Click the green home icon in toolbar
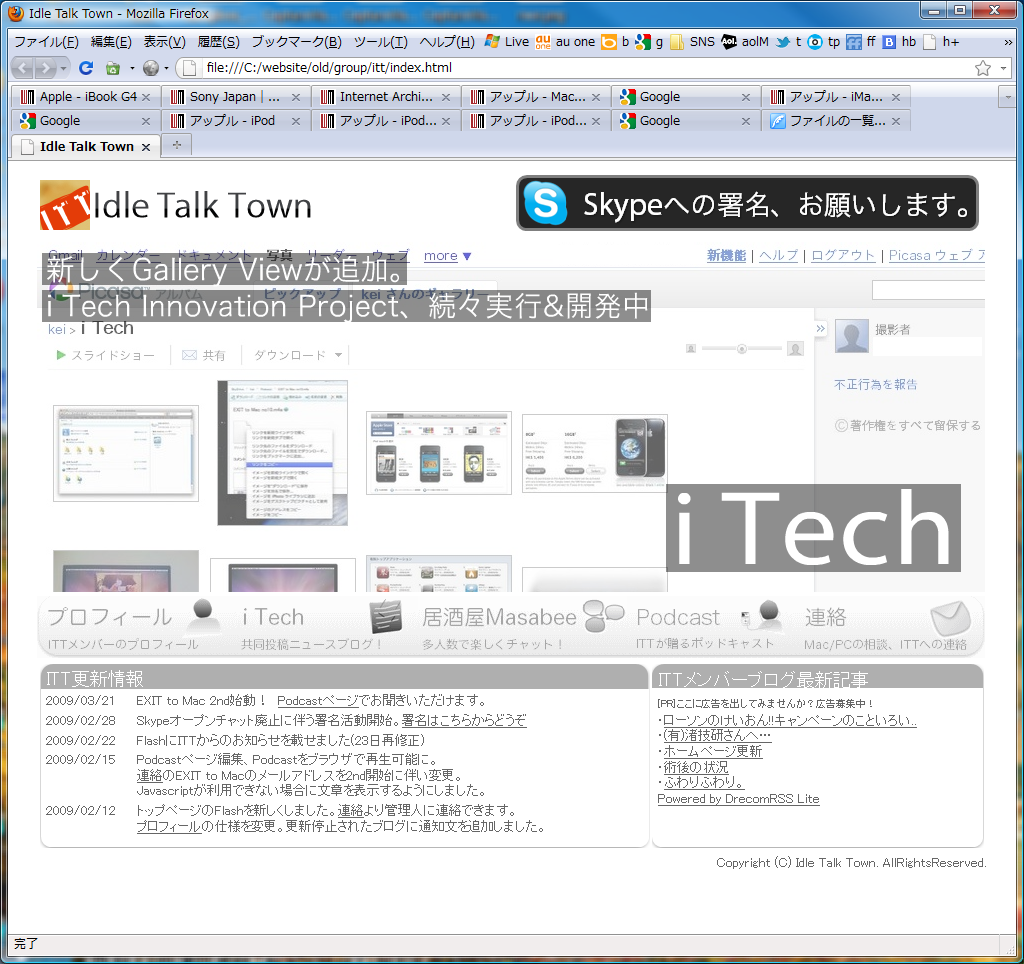This screenshot has width=1024, height=964. click(x=113, y=68)
